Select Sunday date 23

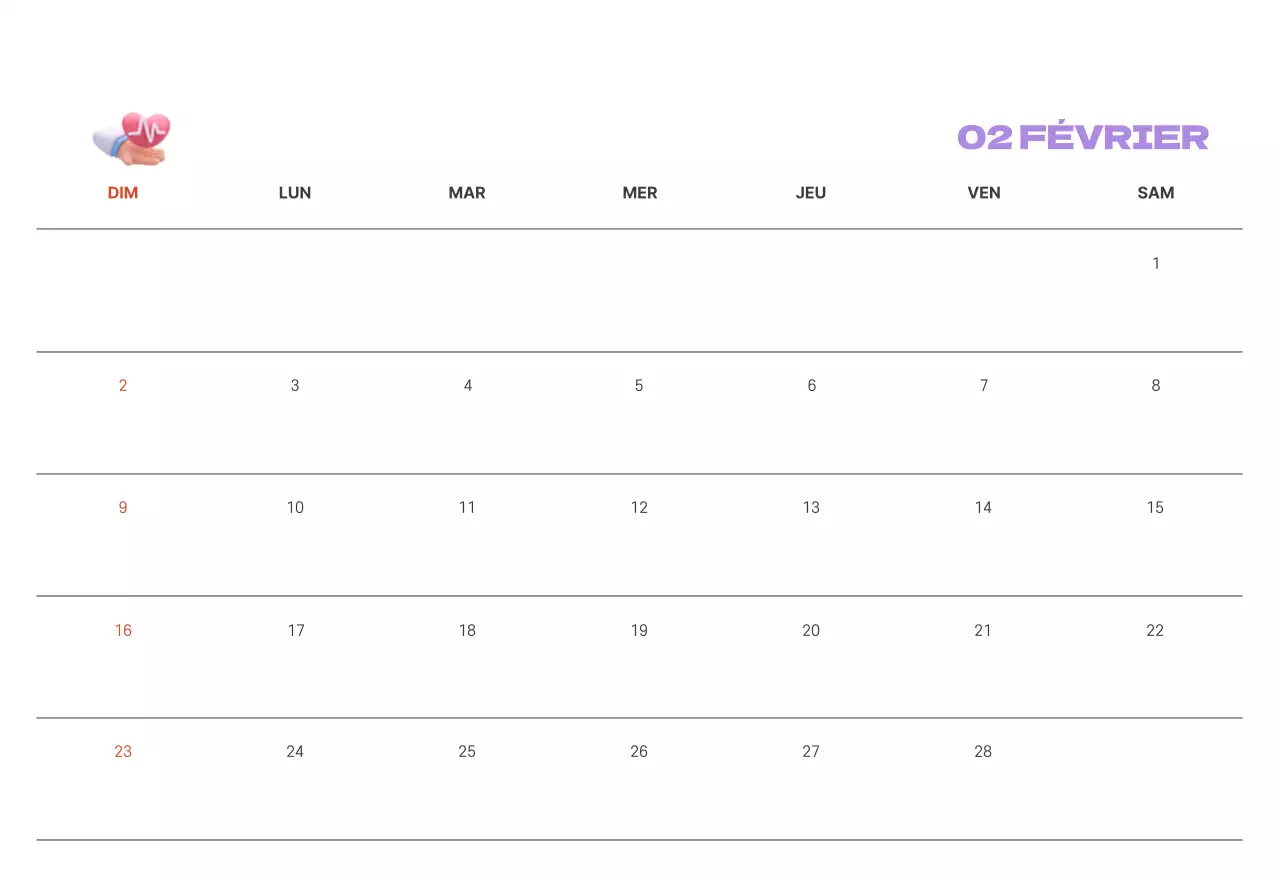pyautogui.click(x=123, y=752)
